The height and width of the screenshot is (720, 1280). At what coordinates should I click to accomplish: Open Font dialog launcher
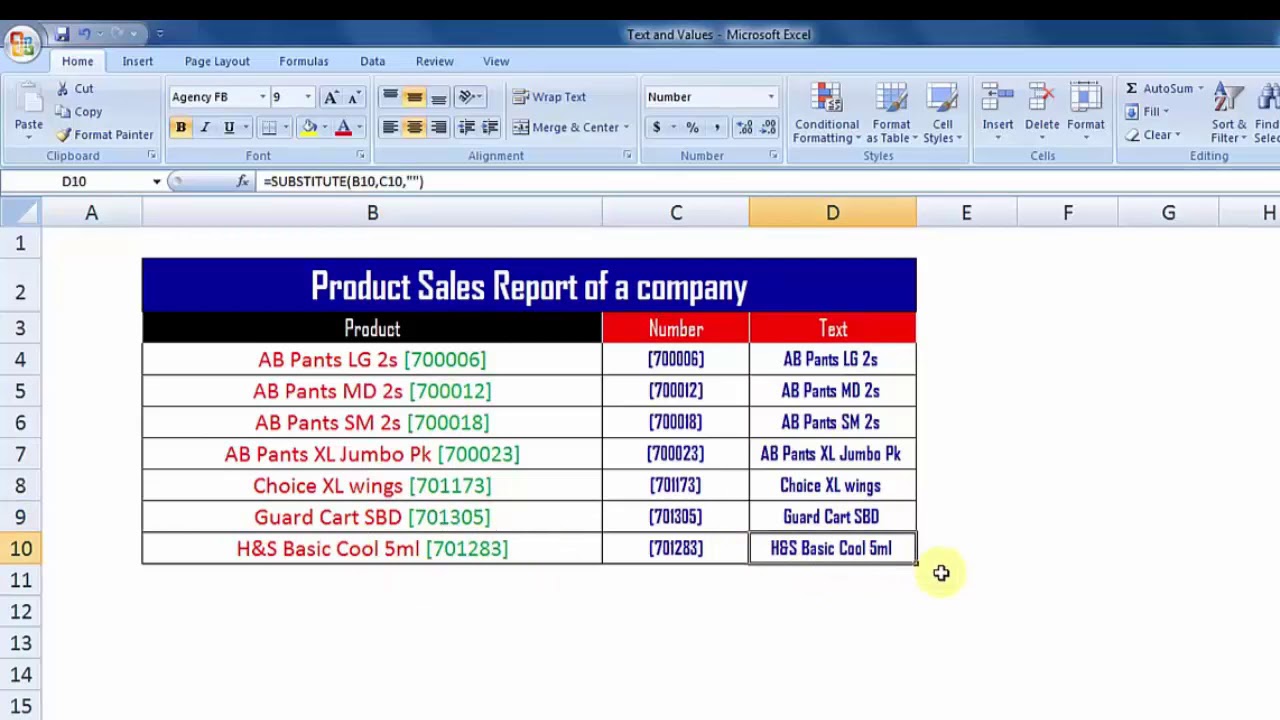click(360, 156)
